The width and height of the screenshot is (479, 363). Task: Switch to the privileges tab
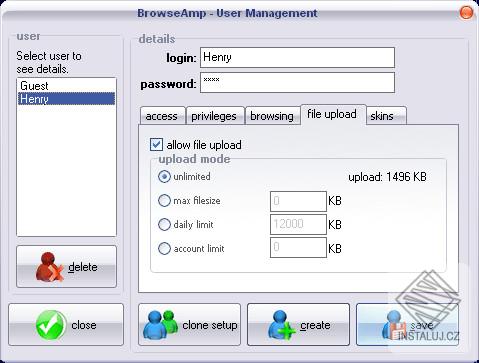click(x=215, y=116)
